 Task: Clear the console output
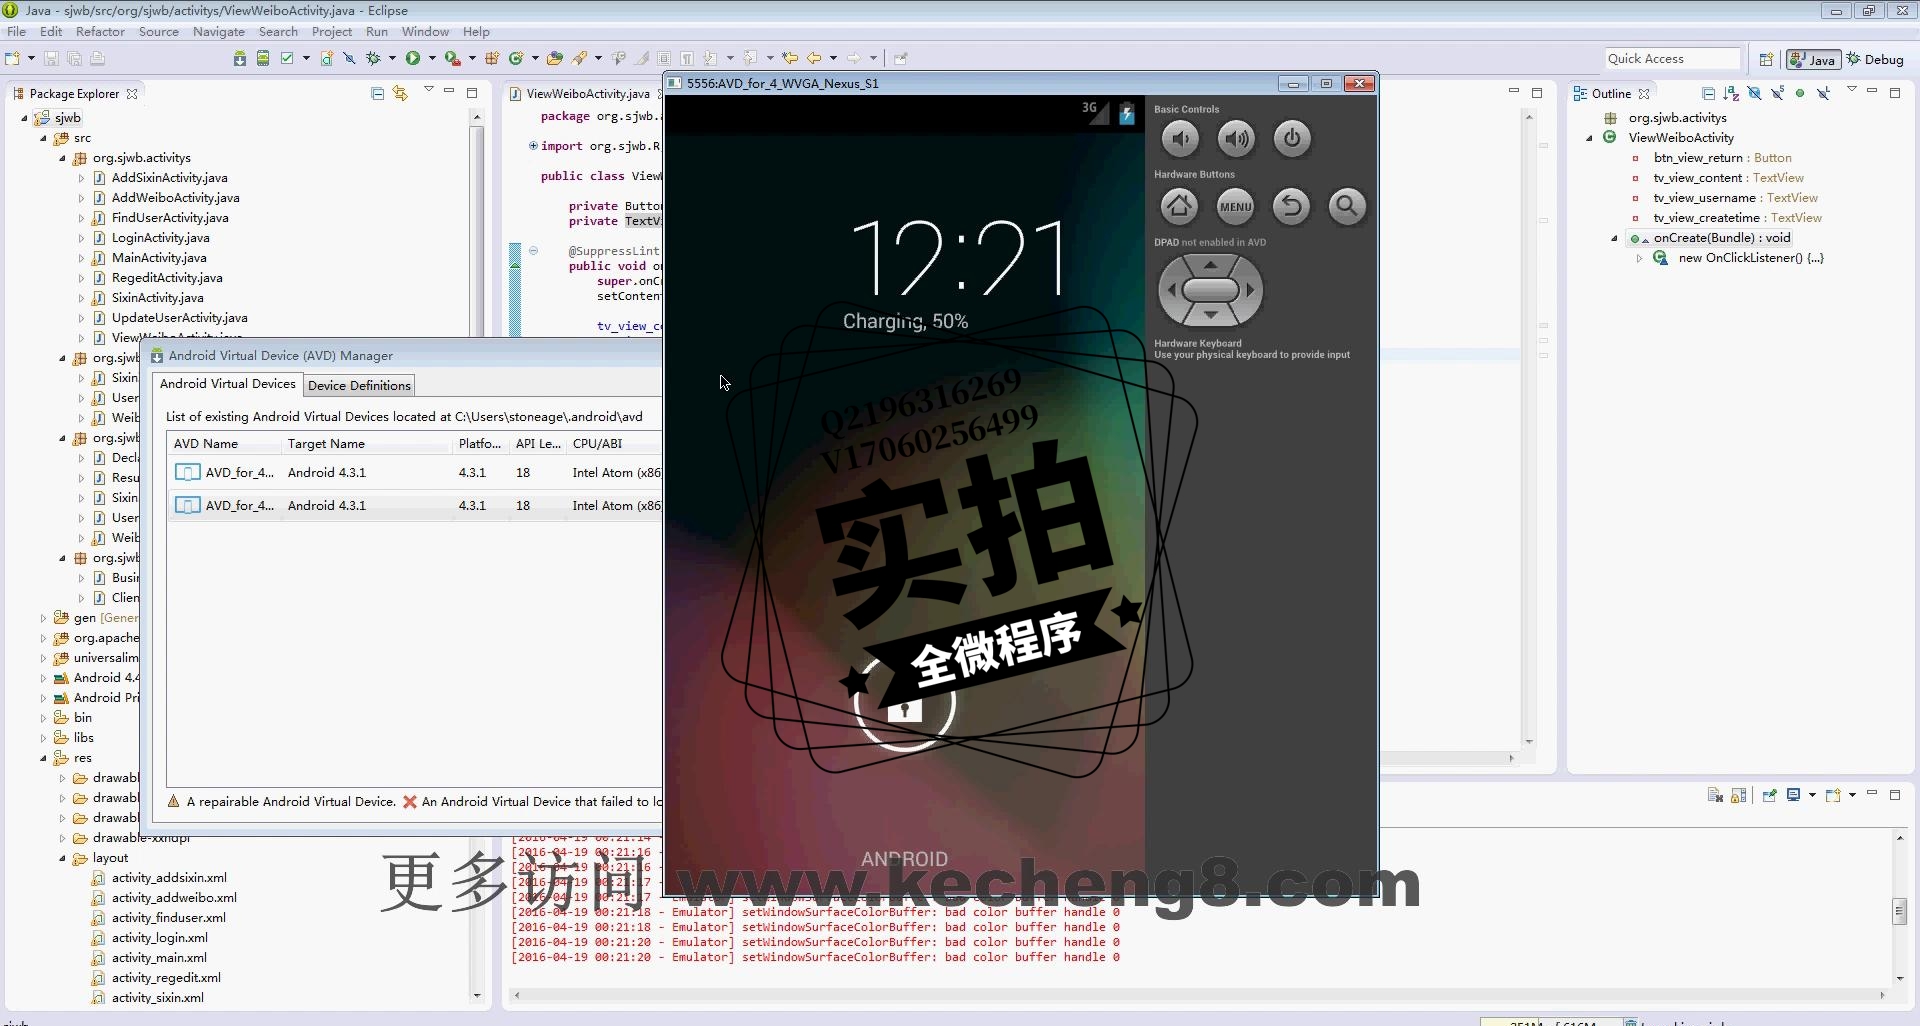point(1715,795)
